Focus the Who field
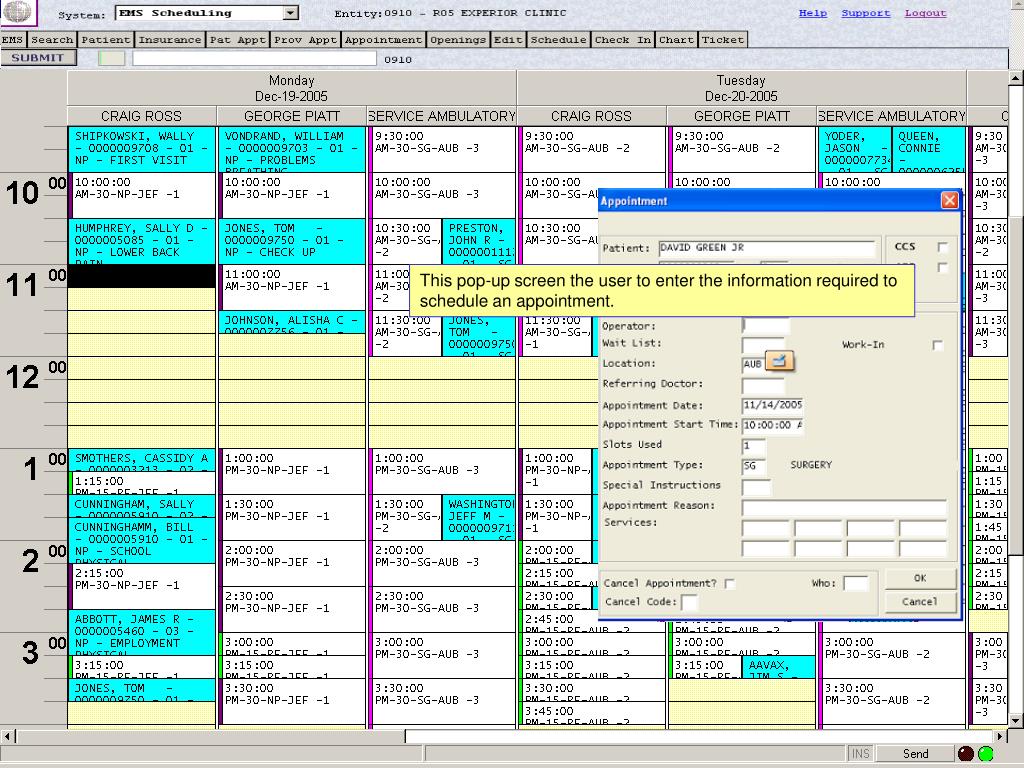This screenshot has height=768, width=1024. point(856,583)
